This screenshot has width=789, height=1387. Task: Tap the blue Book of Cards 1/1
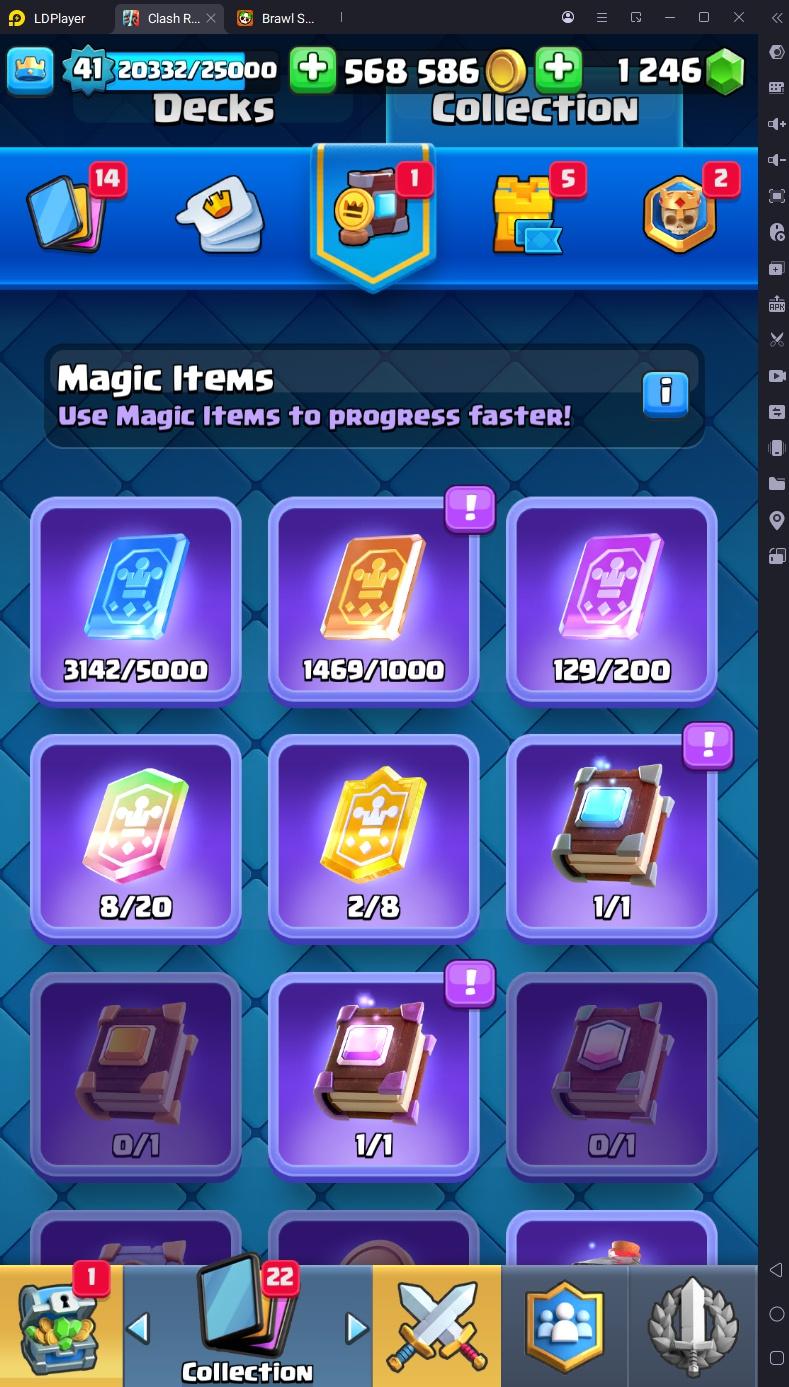tap(612, 838)
